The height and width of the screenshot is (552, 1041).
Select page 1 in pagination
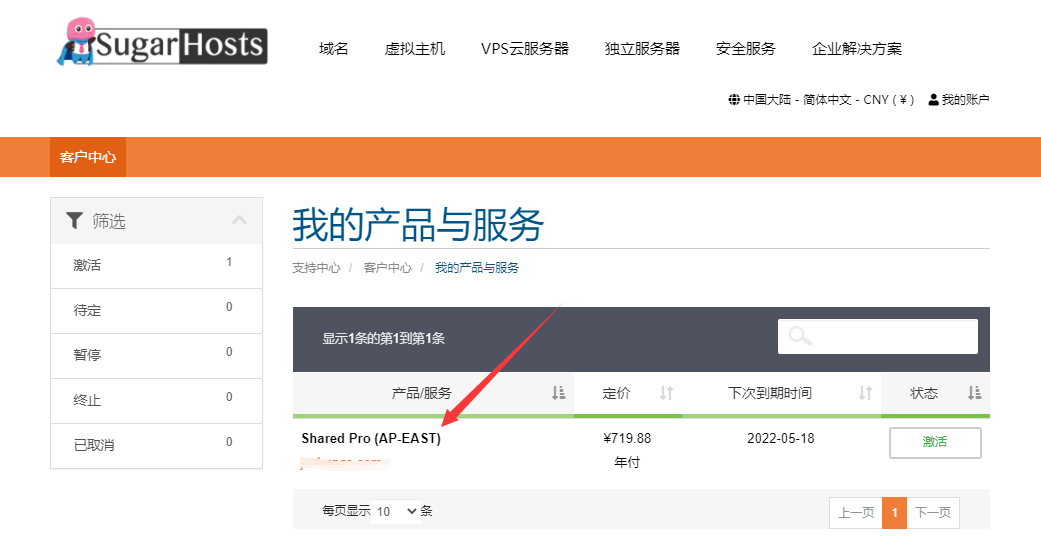tap(894, 513)
